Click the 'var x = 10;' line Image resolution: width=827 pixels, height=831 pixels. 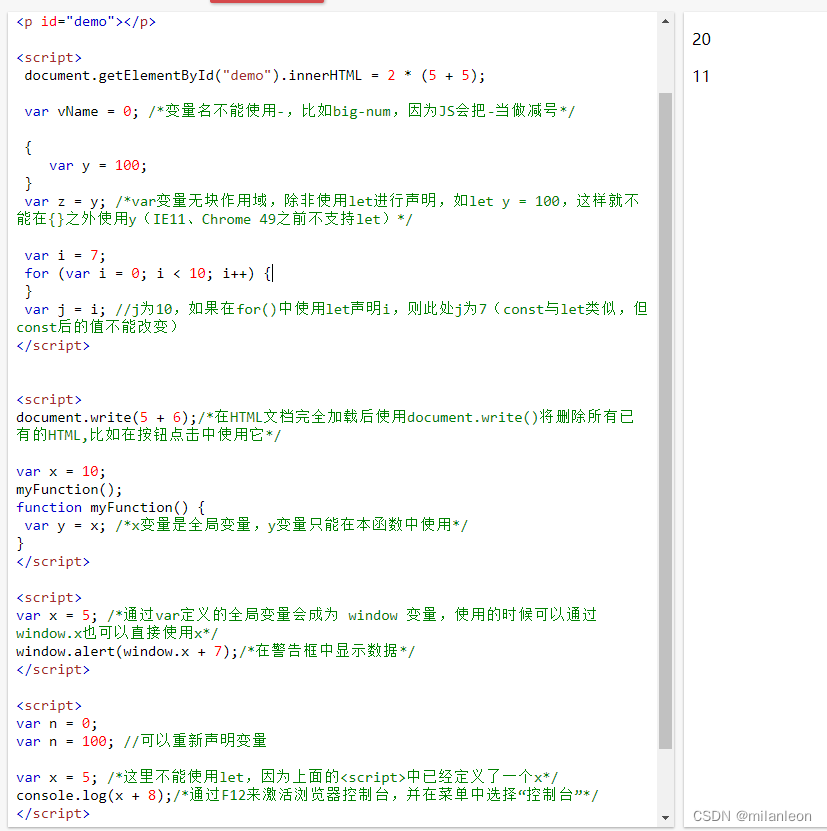(61, 472)
